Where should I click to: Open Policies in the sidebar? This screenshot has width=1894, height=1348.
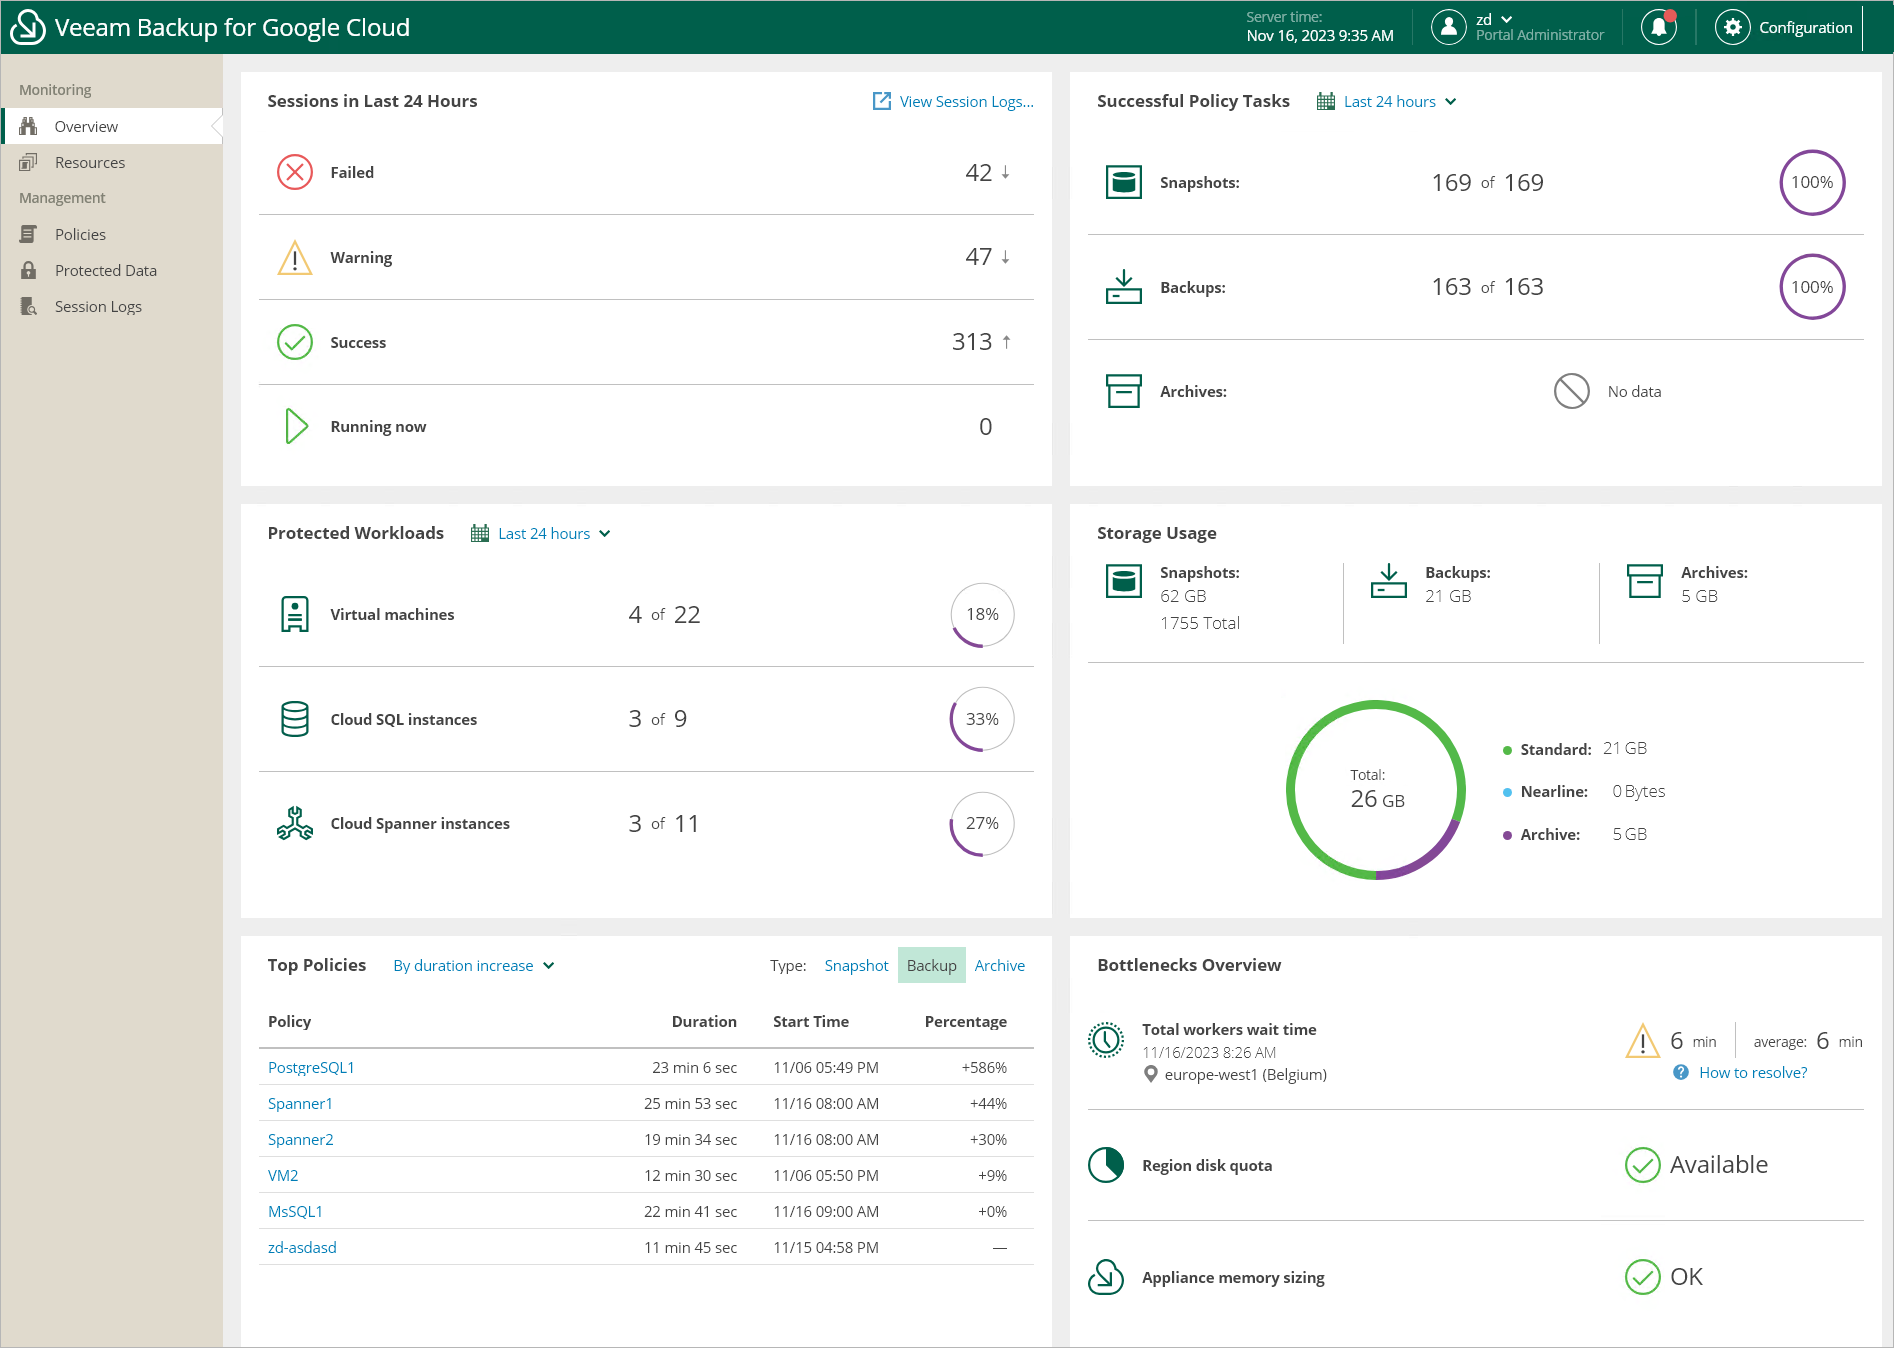(80, 235)
